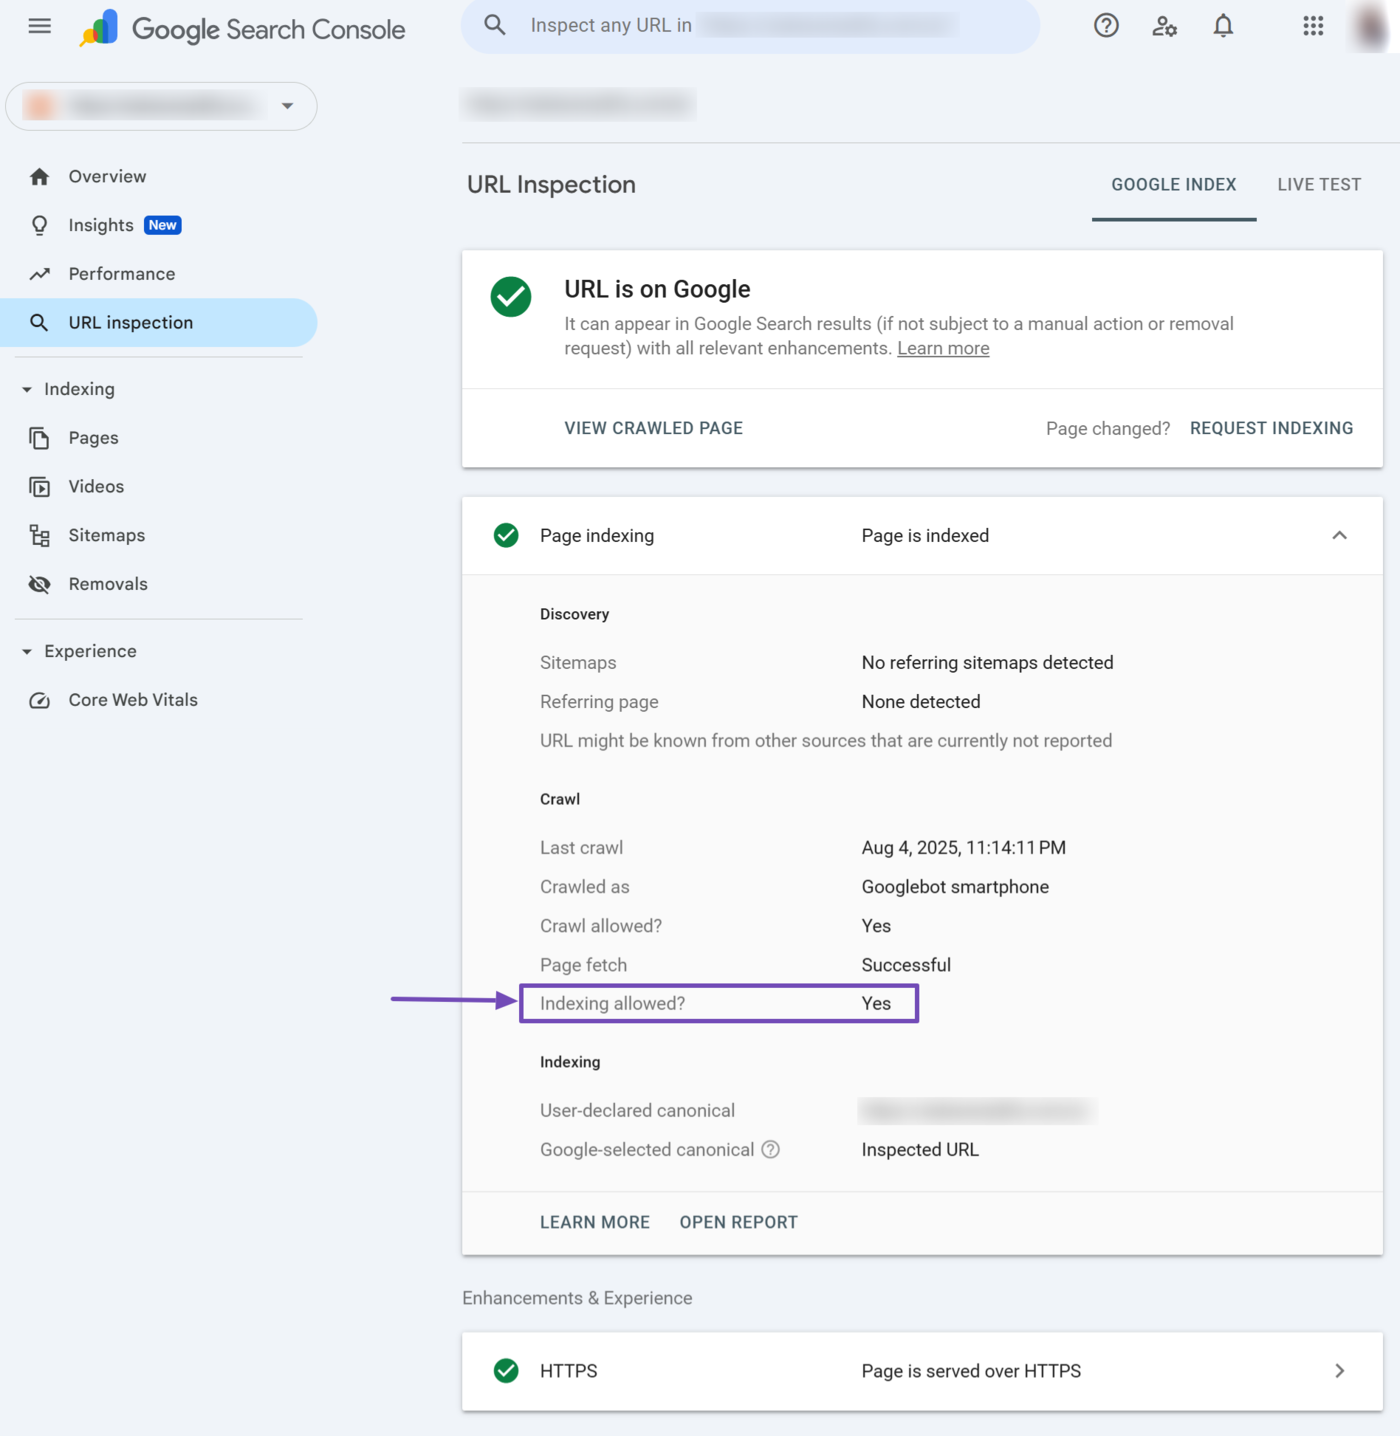Click Request Indexing button
1400x1436 pixels.
[1271, 428]
